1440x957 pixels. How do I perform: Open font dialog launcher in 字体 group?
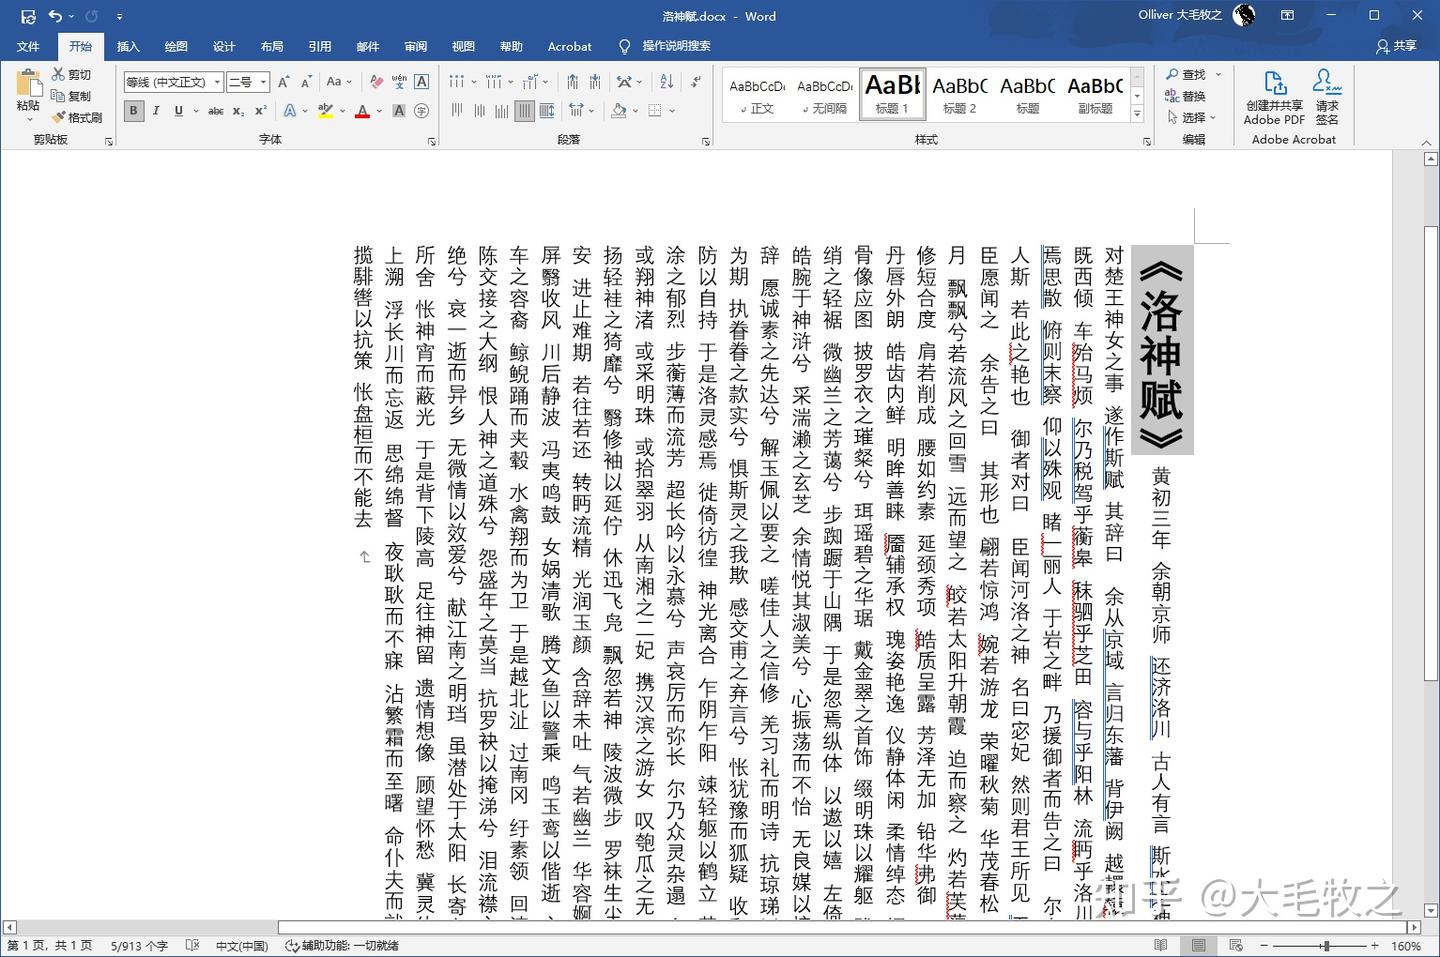pyautogui.click(x=432, y=142)
